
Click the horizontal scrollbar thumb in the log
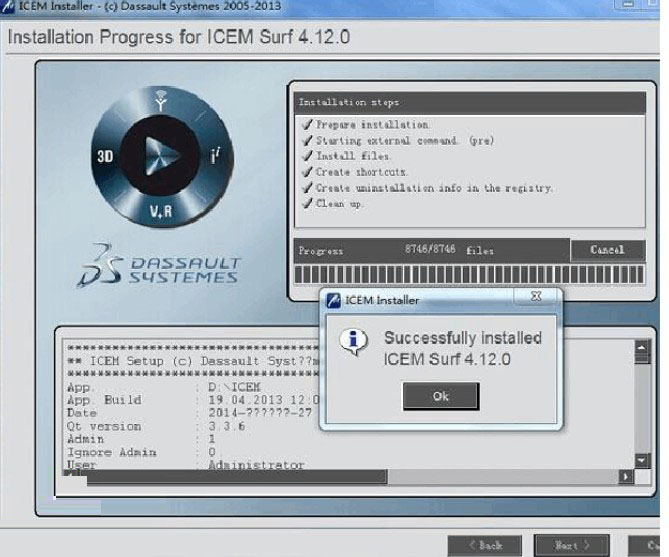point(237,477)
